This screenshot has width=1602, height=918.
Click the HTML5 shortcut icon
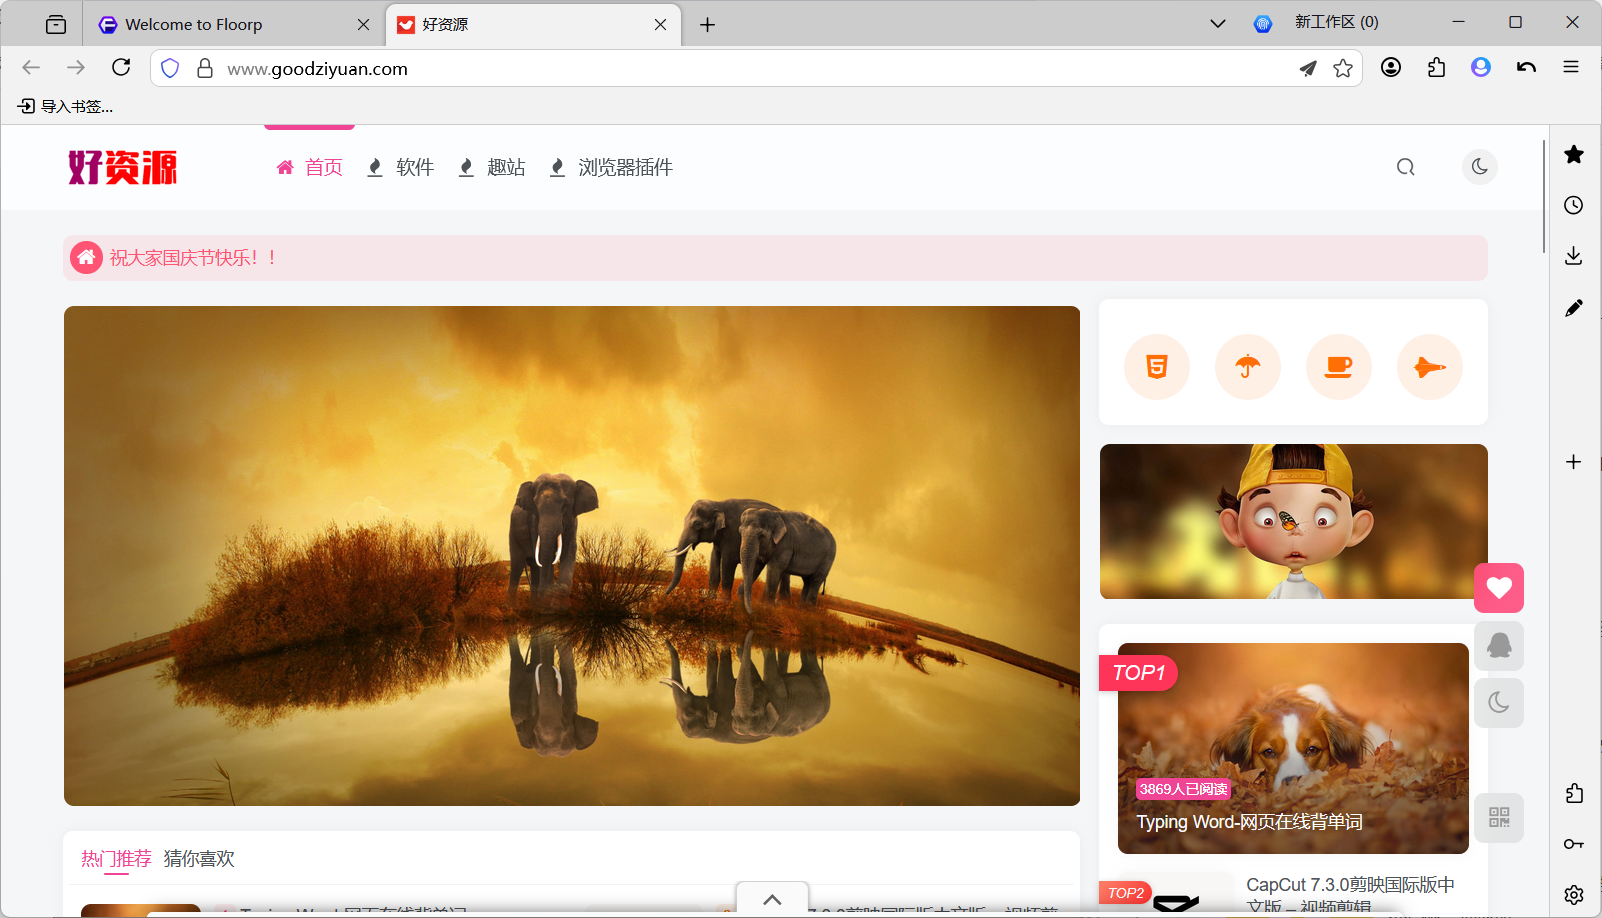pos(1156,367)
